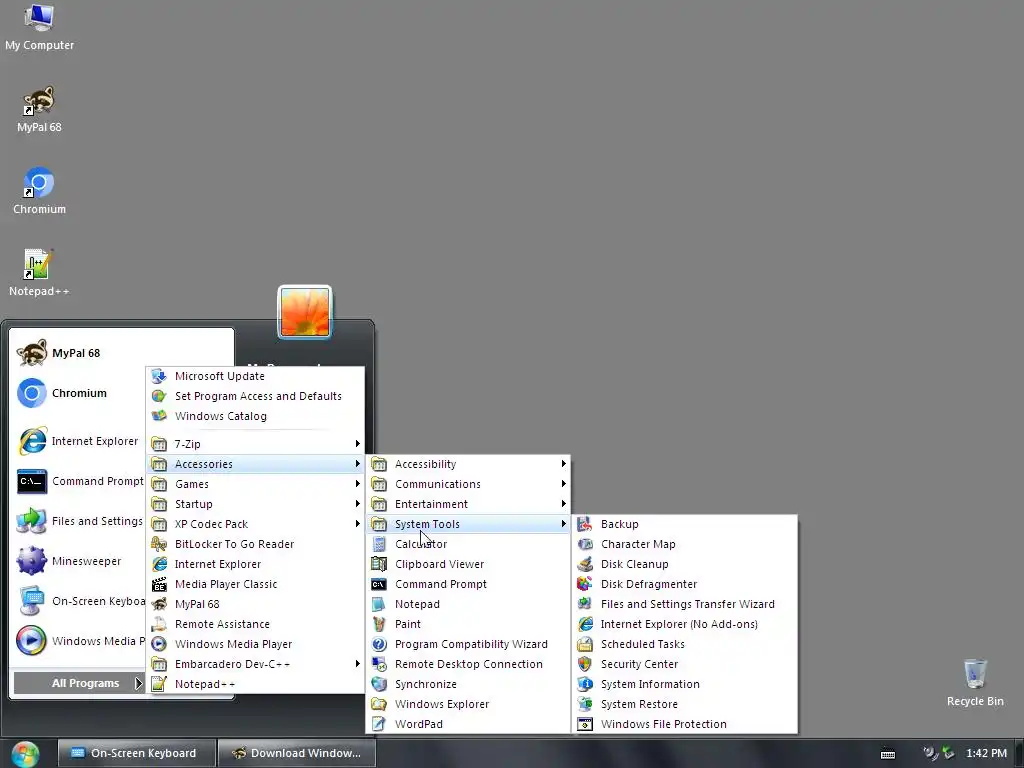1024x768 pixels.
Task: Click the keyboard icon in system tray
Action: coord(888,754)
